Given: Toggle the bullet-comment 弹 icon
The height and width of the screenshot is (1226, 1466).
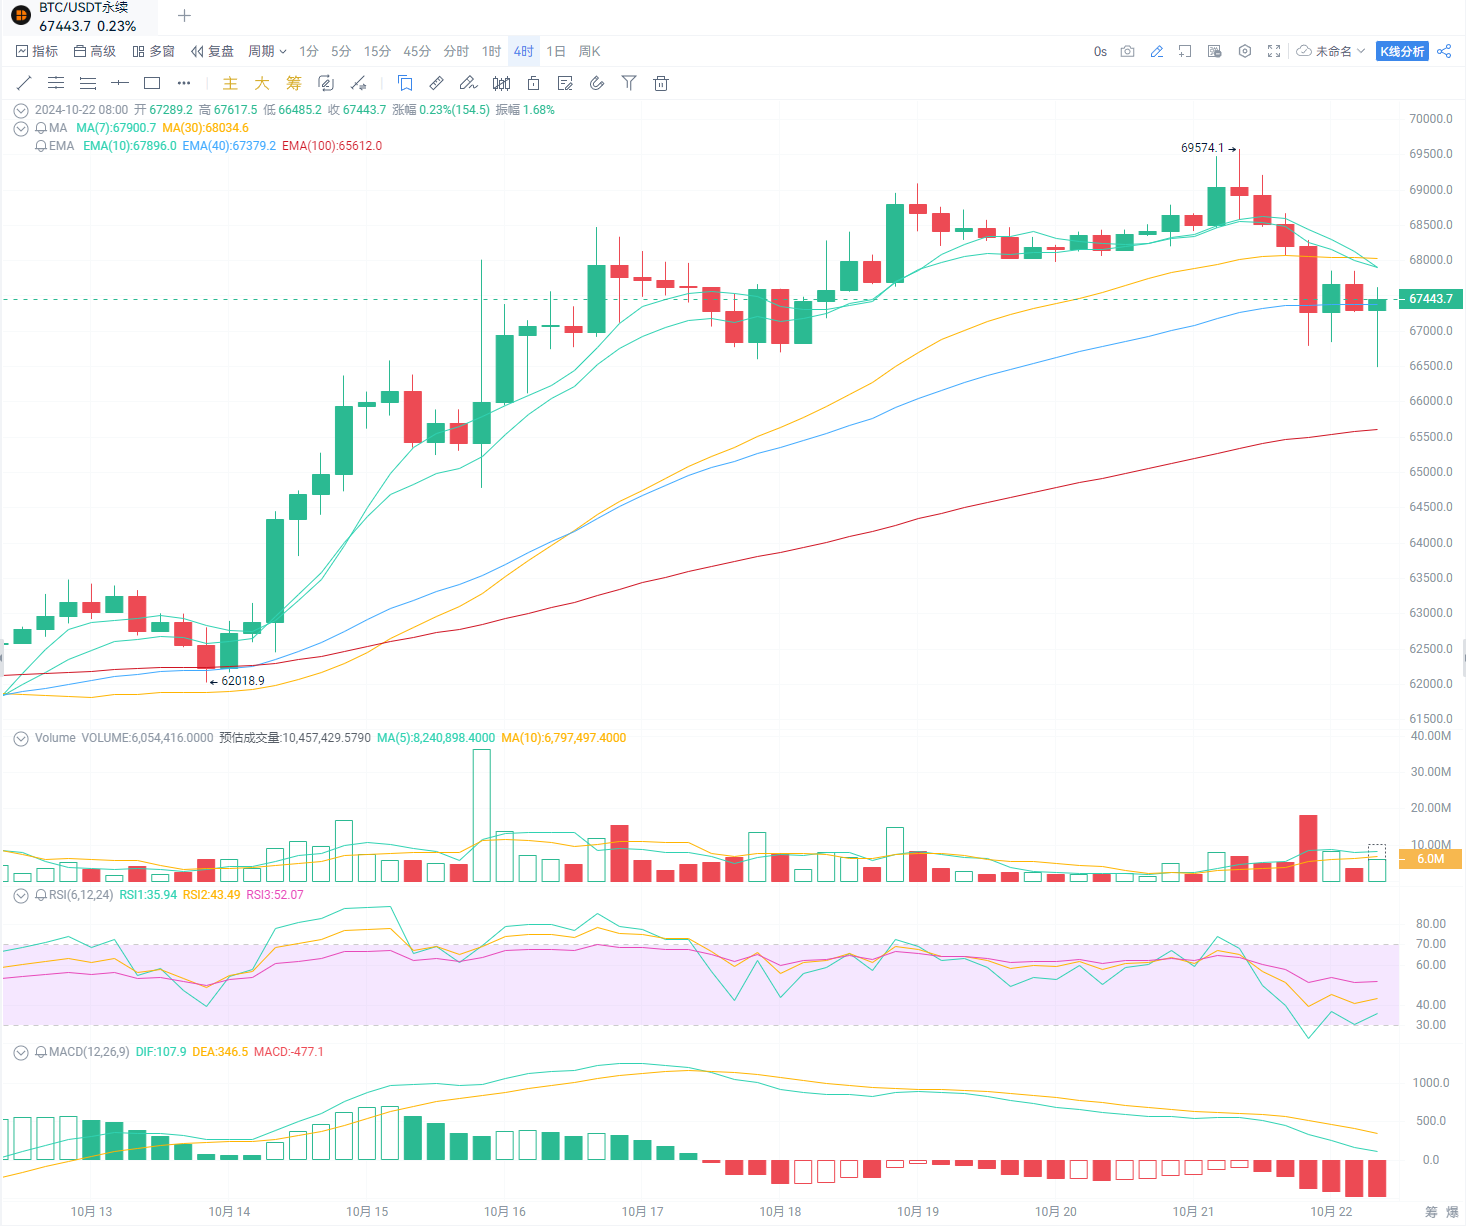Looking at the screenshot, I should (1215, 51).
